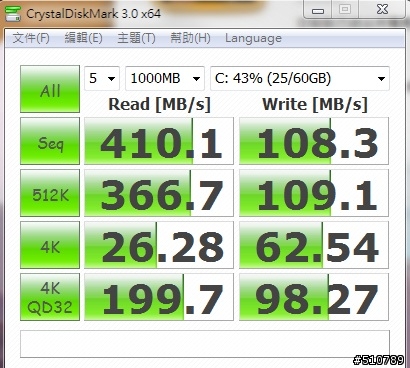This screenshot has height=368, width=410.
Task: Select the Seq write result 108.3
Action: [x=314, y=141]
